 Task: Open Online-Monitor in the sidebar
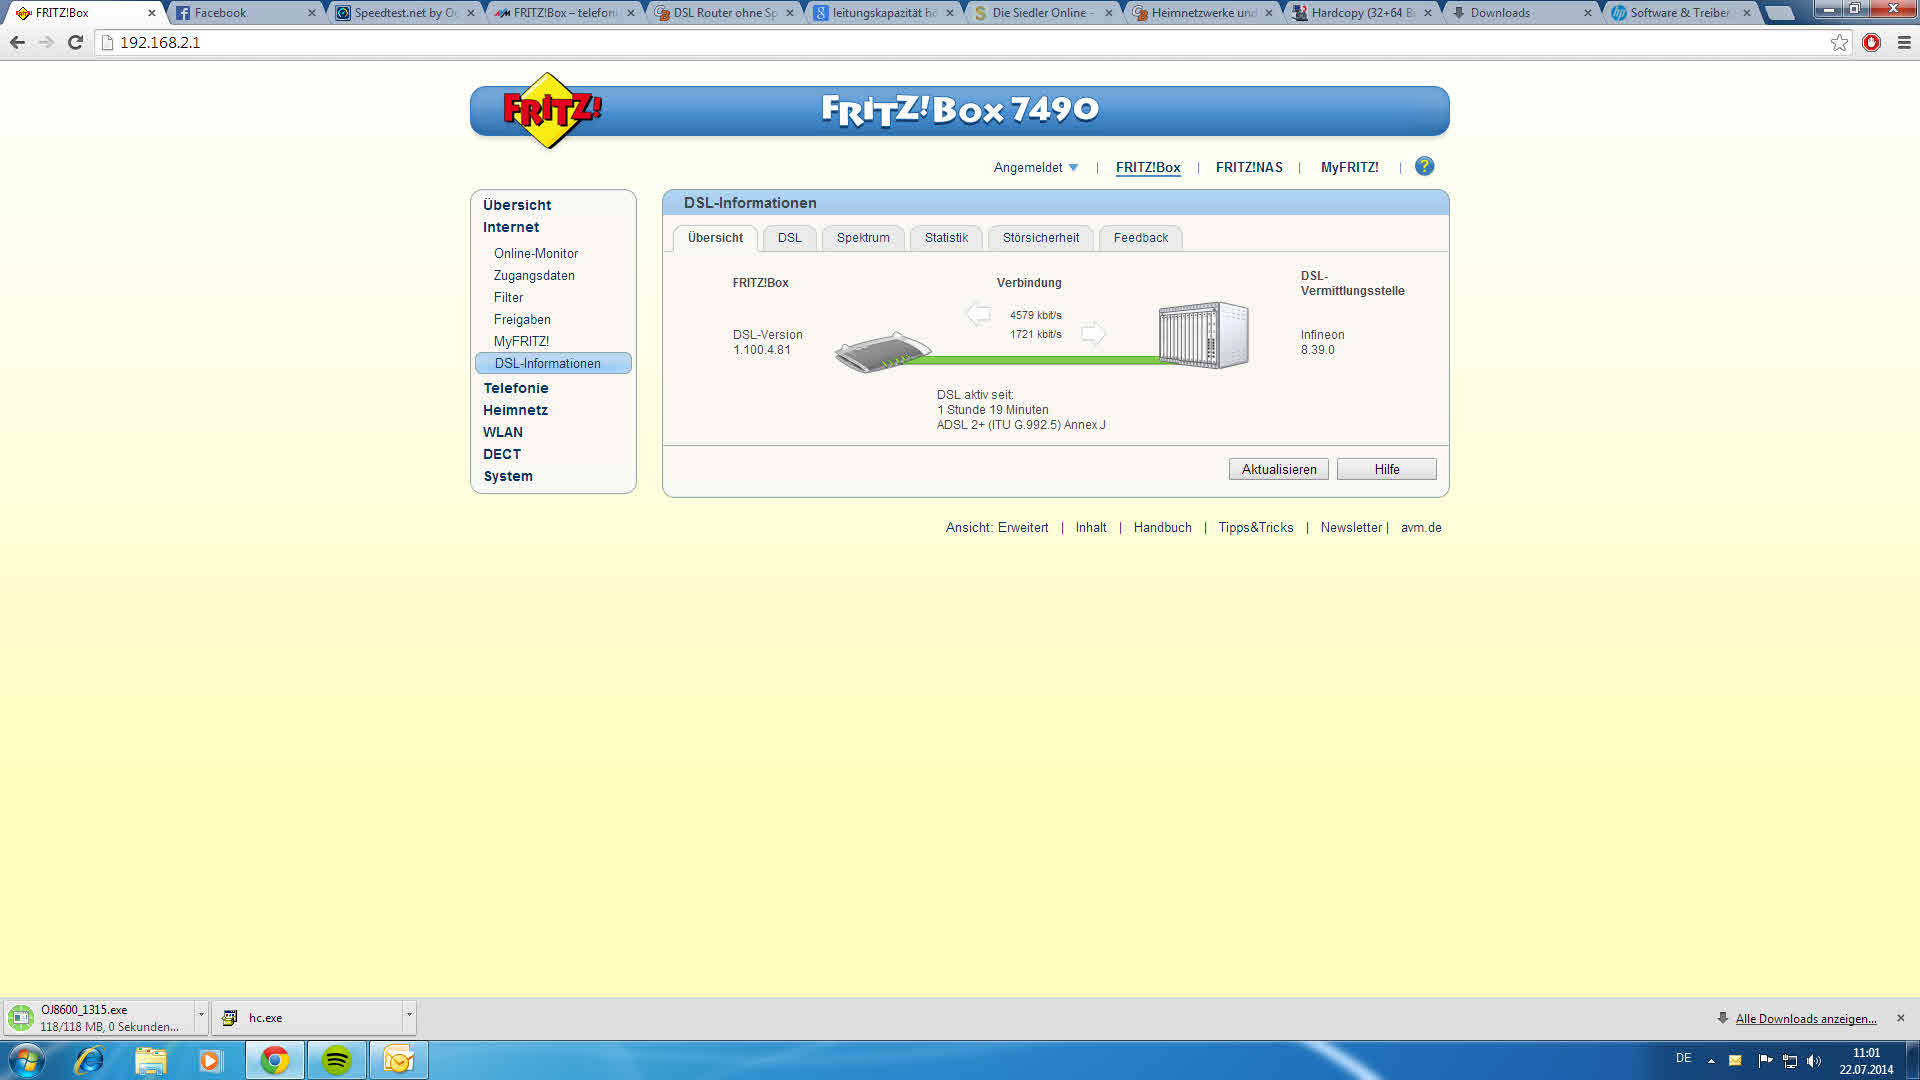pyautogui.click(x=535, y=254)
